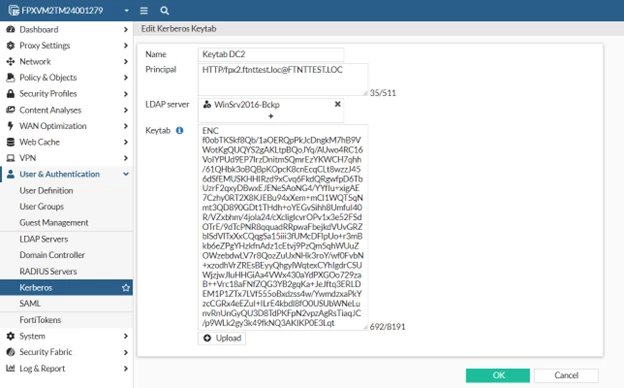Click the Network arrows icon
This screenshot has width=624, height=388.
click(11, 62)
